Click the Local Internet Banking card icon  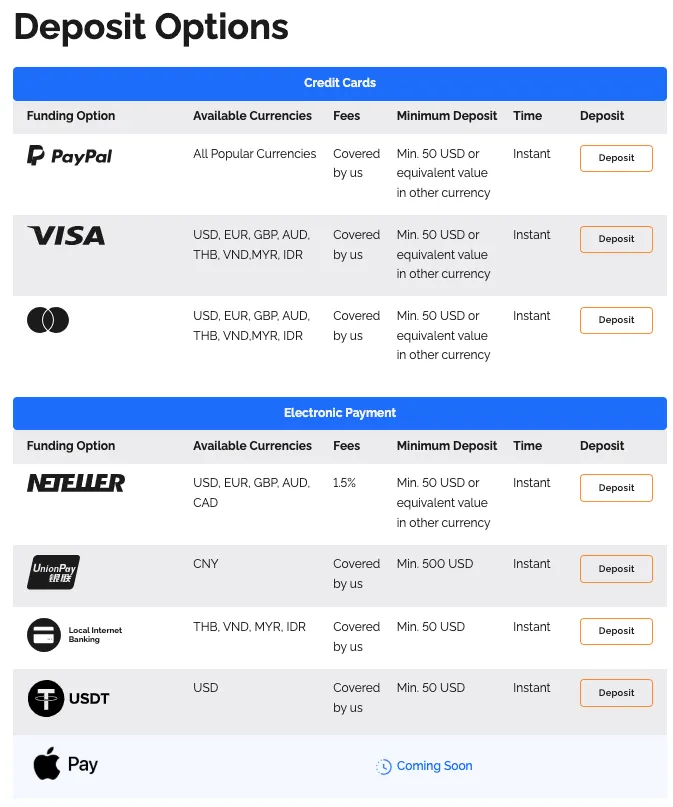[x=44, y=635]
